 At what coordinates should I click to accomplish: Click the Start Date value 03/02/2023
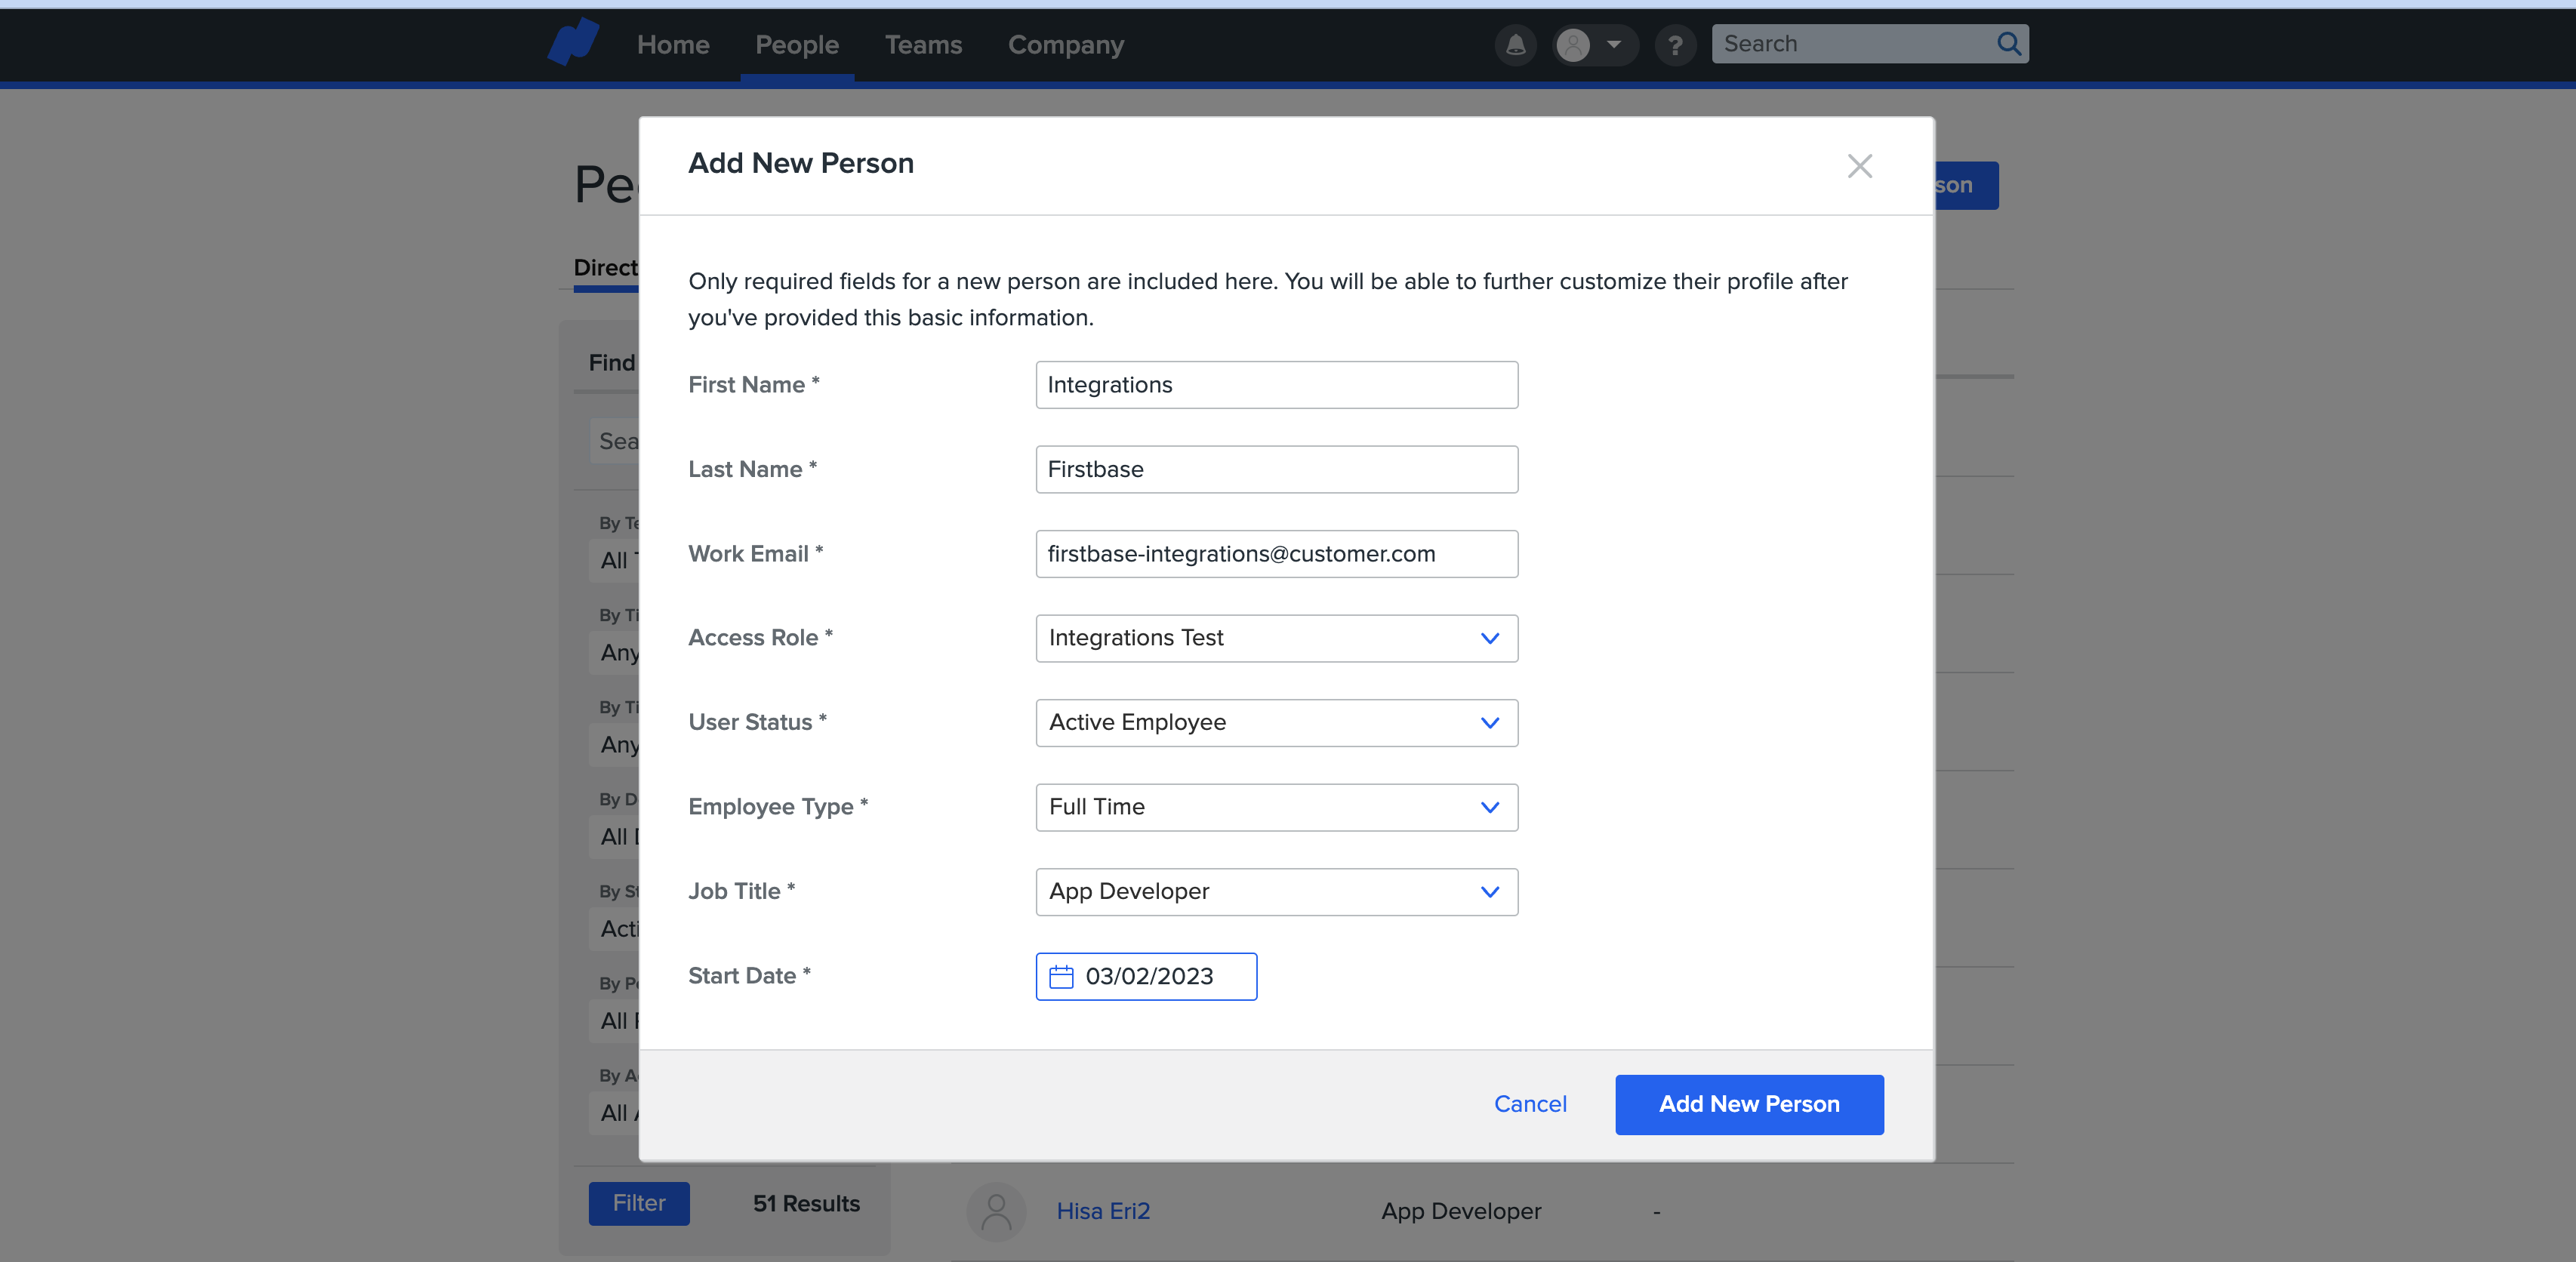pyautogui.click(x=1149, y=977)
